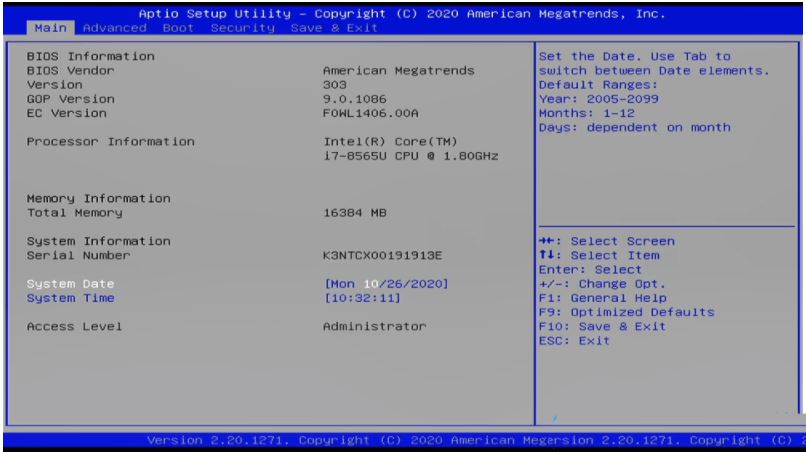Open the Save & Exit tab

coord(334,28)
